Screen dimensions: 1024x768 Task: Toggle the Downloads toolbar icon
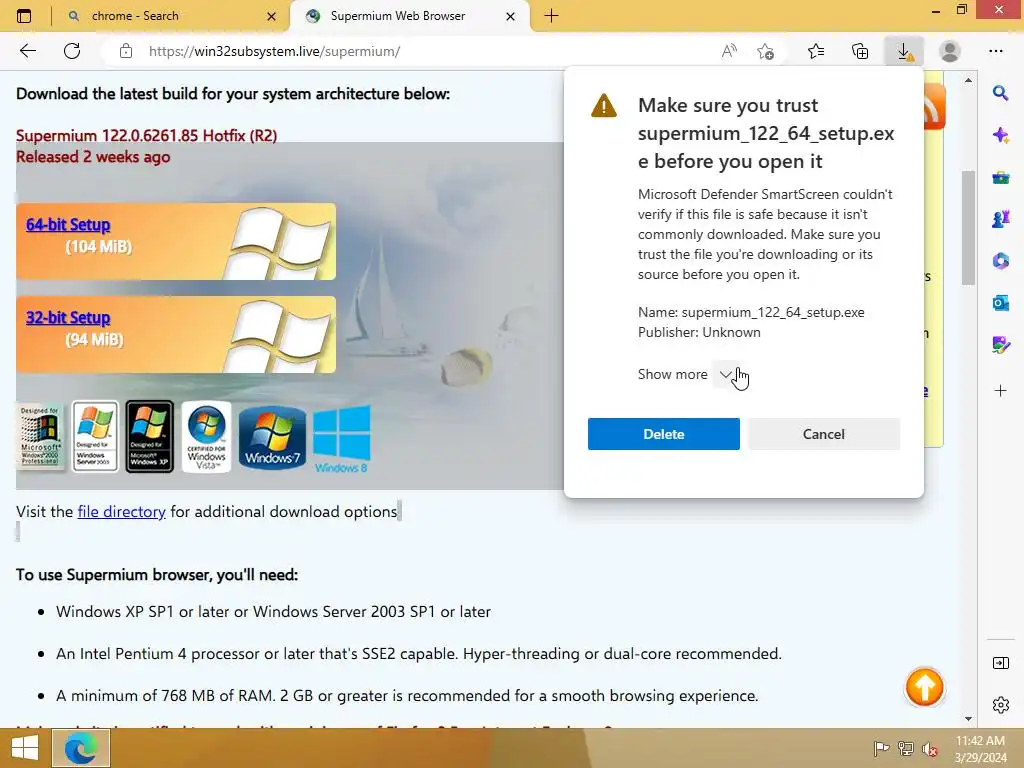(904, 51)
